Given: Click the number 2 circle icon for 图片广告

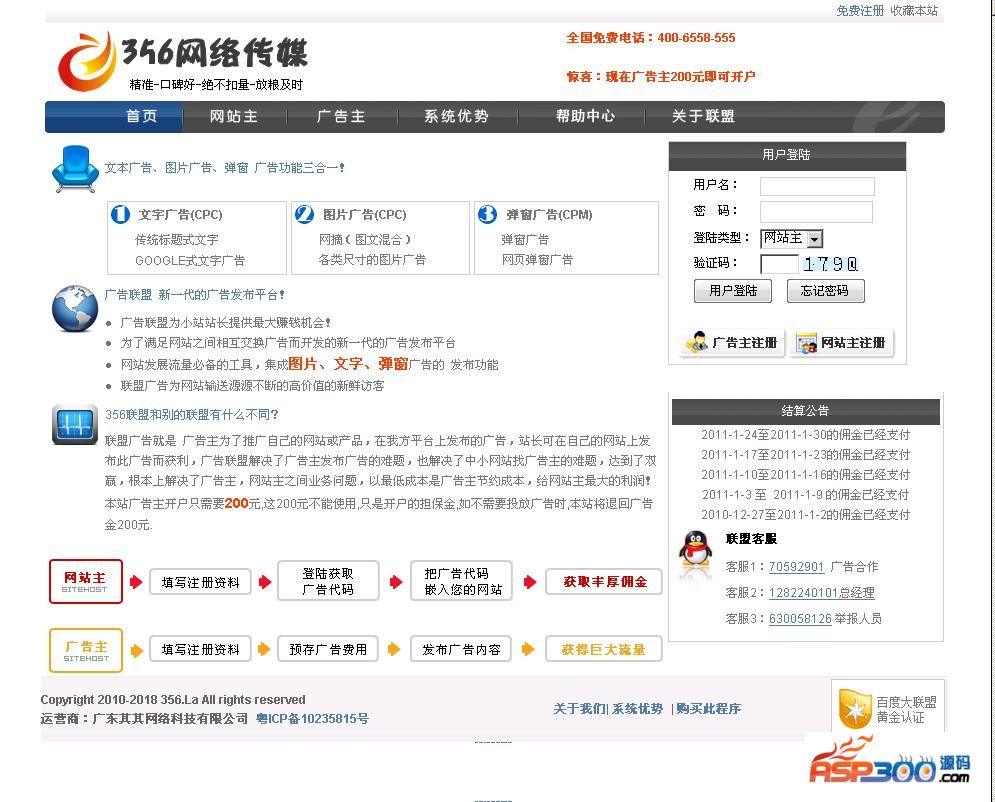Looking at the screenshot, I should (304, 214).
